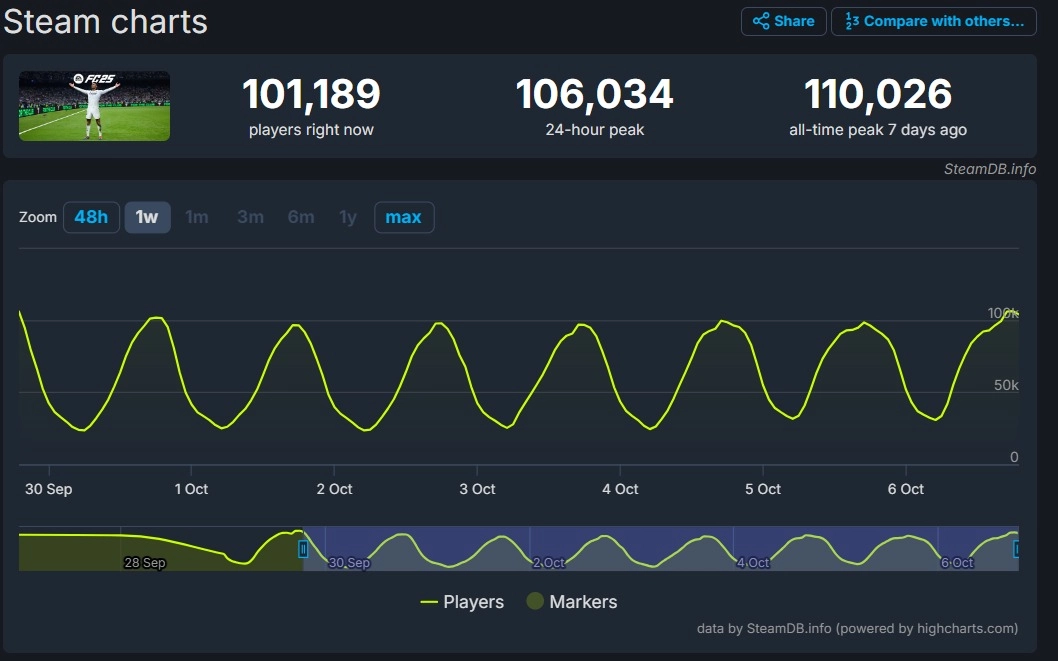Toggle the Markers series in the legend
The height and width of the screenshot is (661, 1058).
click(x=572, y=602)
